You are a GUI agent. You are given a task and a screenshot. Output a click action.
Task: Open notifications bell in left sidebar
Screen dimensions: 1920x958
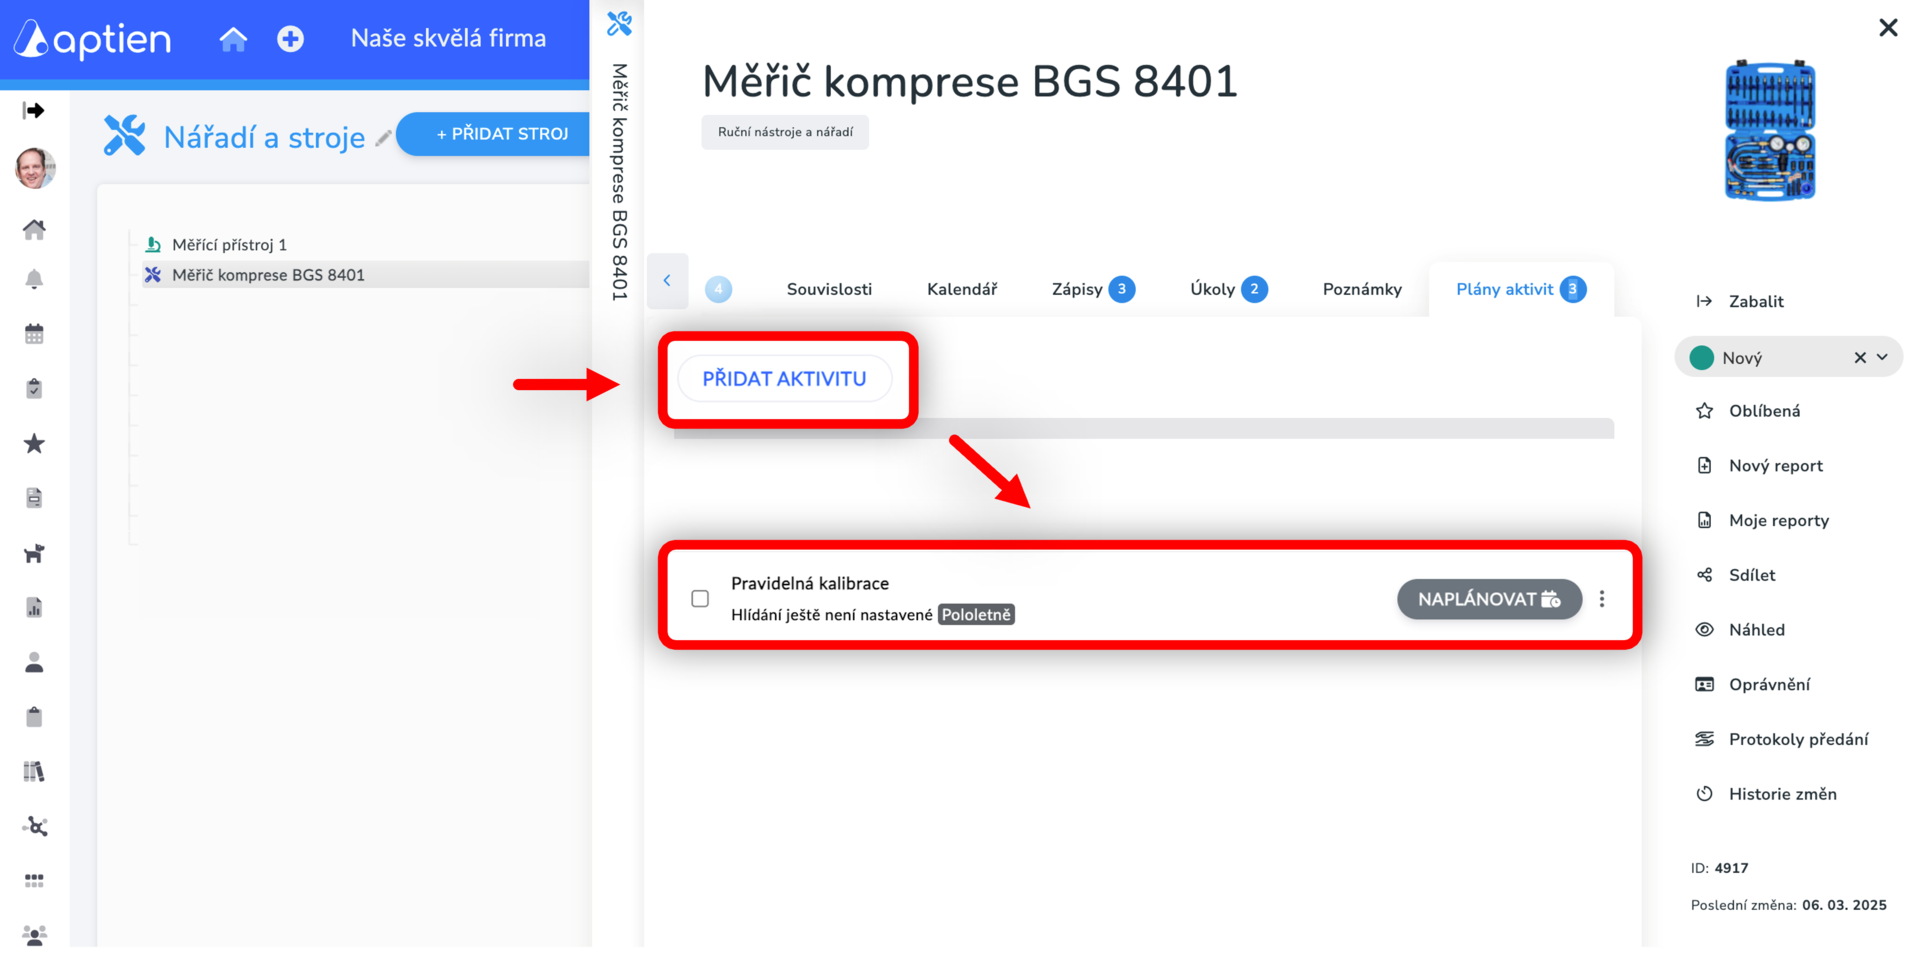pyautogui.click(x=34, y=279)
